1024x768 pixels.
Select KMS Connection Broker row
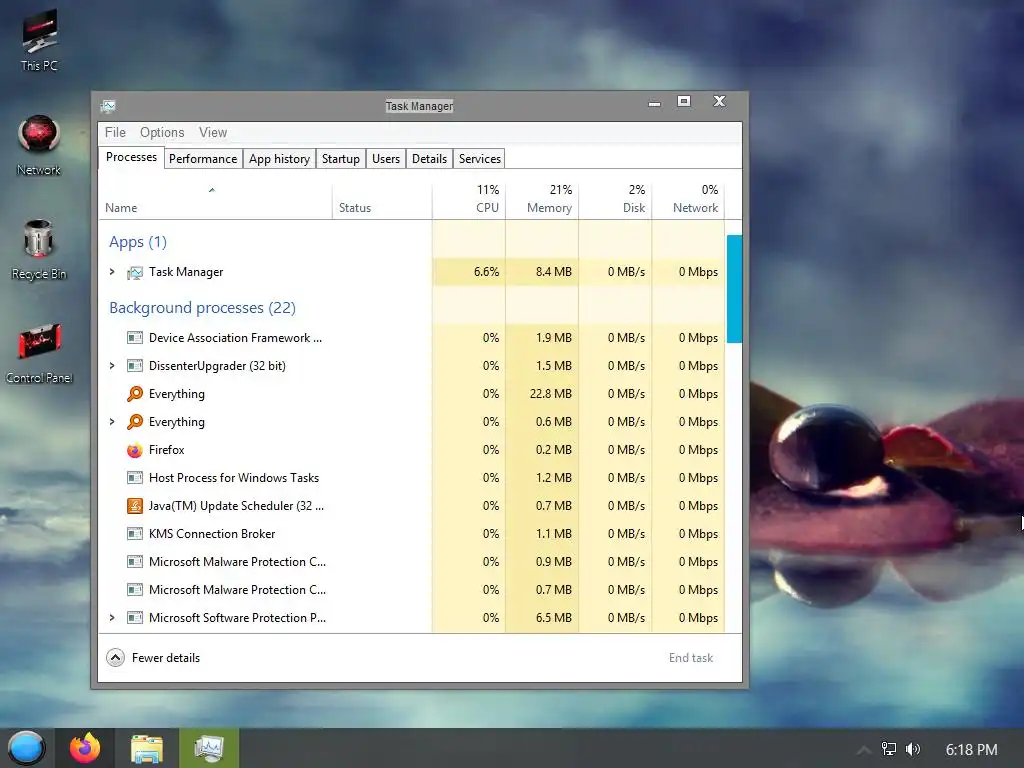click(x=411, y=534)
